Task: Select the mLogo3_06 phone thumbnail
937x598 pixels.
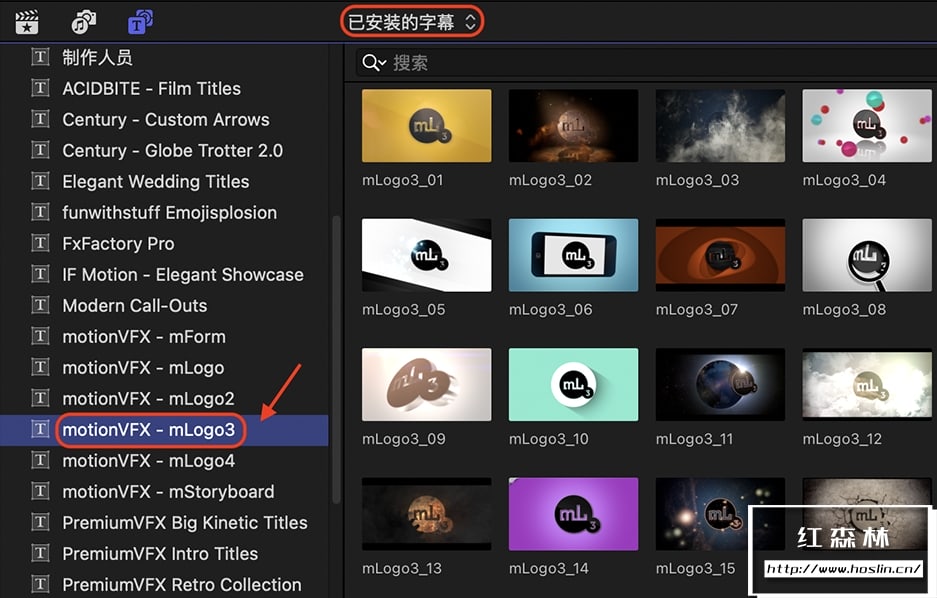Action: 574,255
